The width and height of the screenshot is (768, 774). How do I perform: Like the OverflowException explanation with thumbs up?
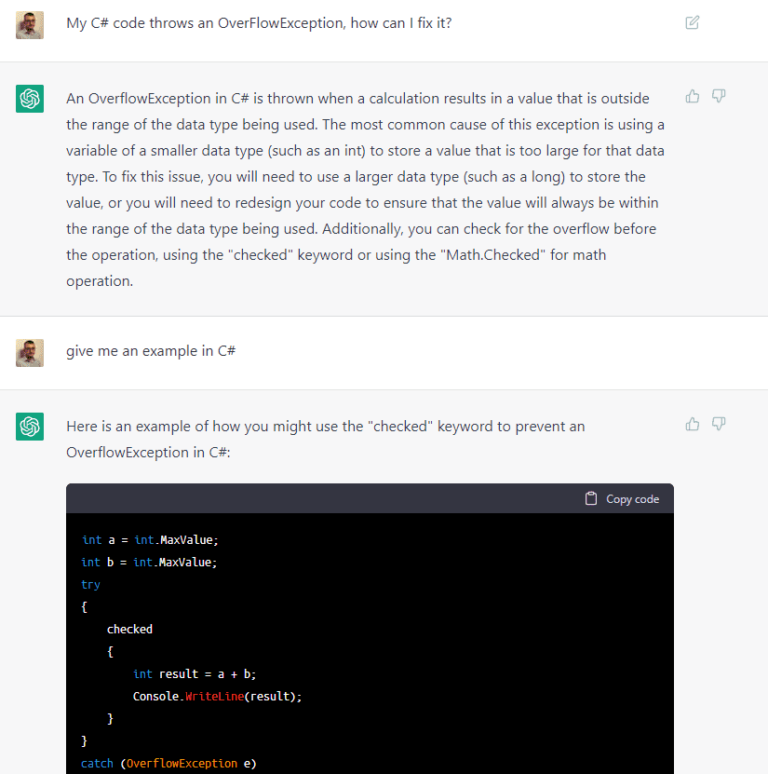point(692,96)
